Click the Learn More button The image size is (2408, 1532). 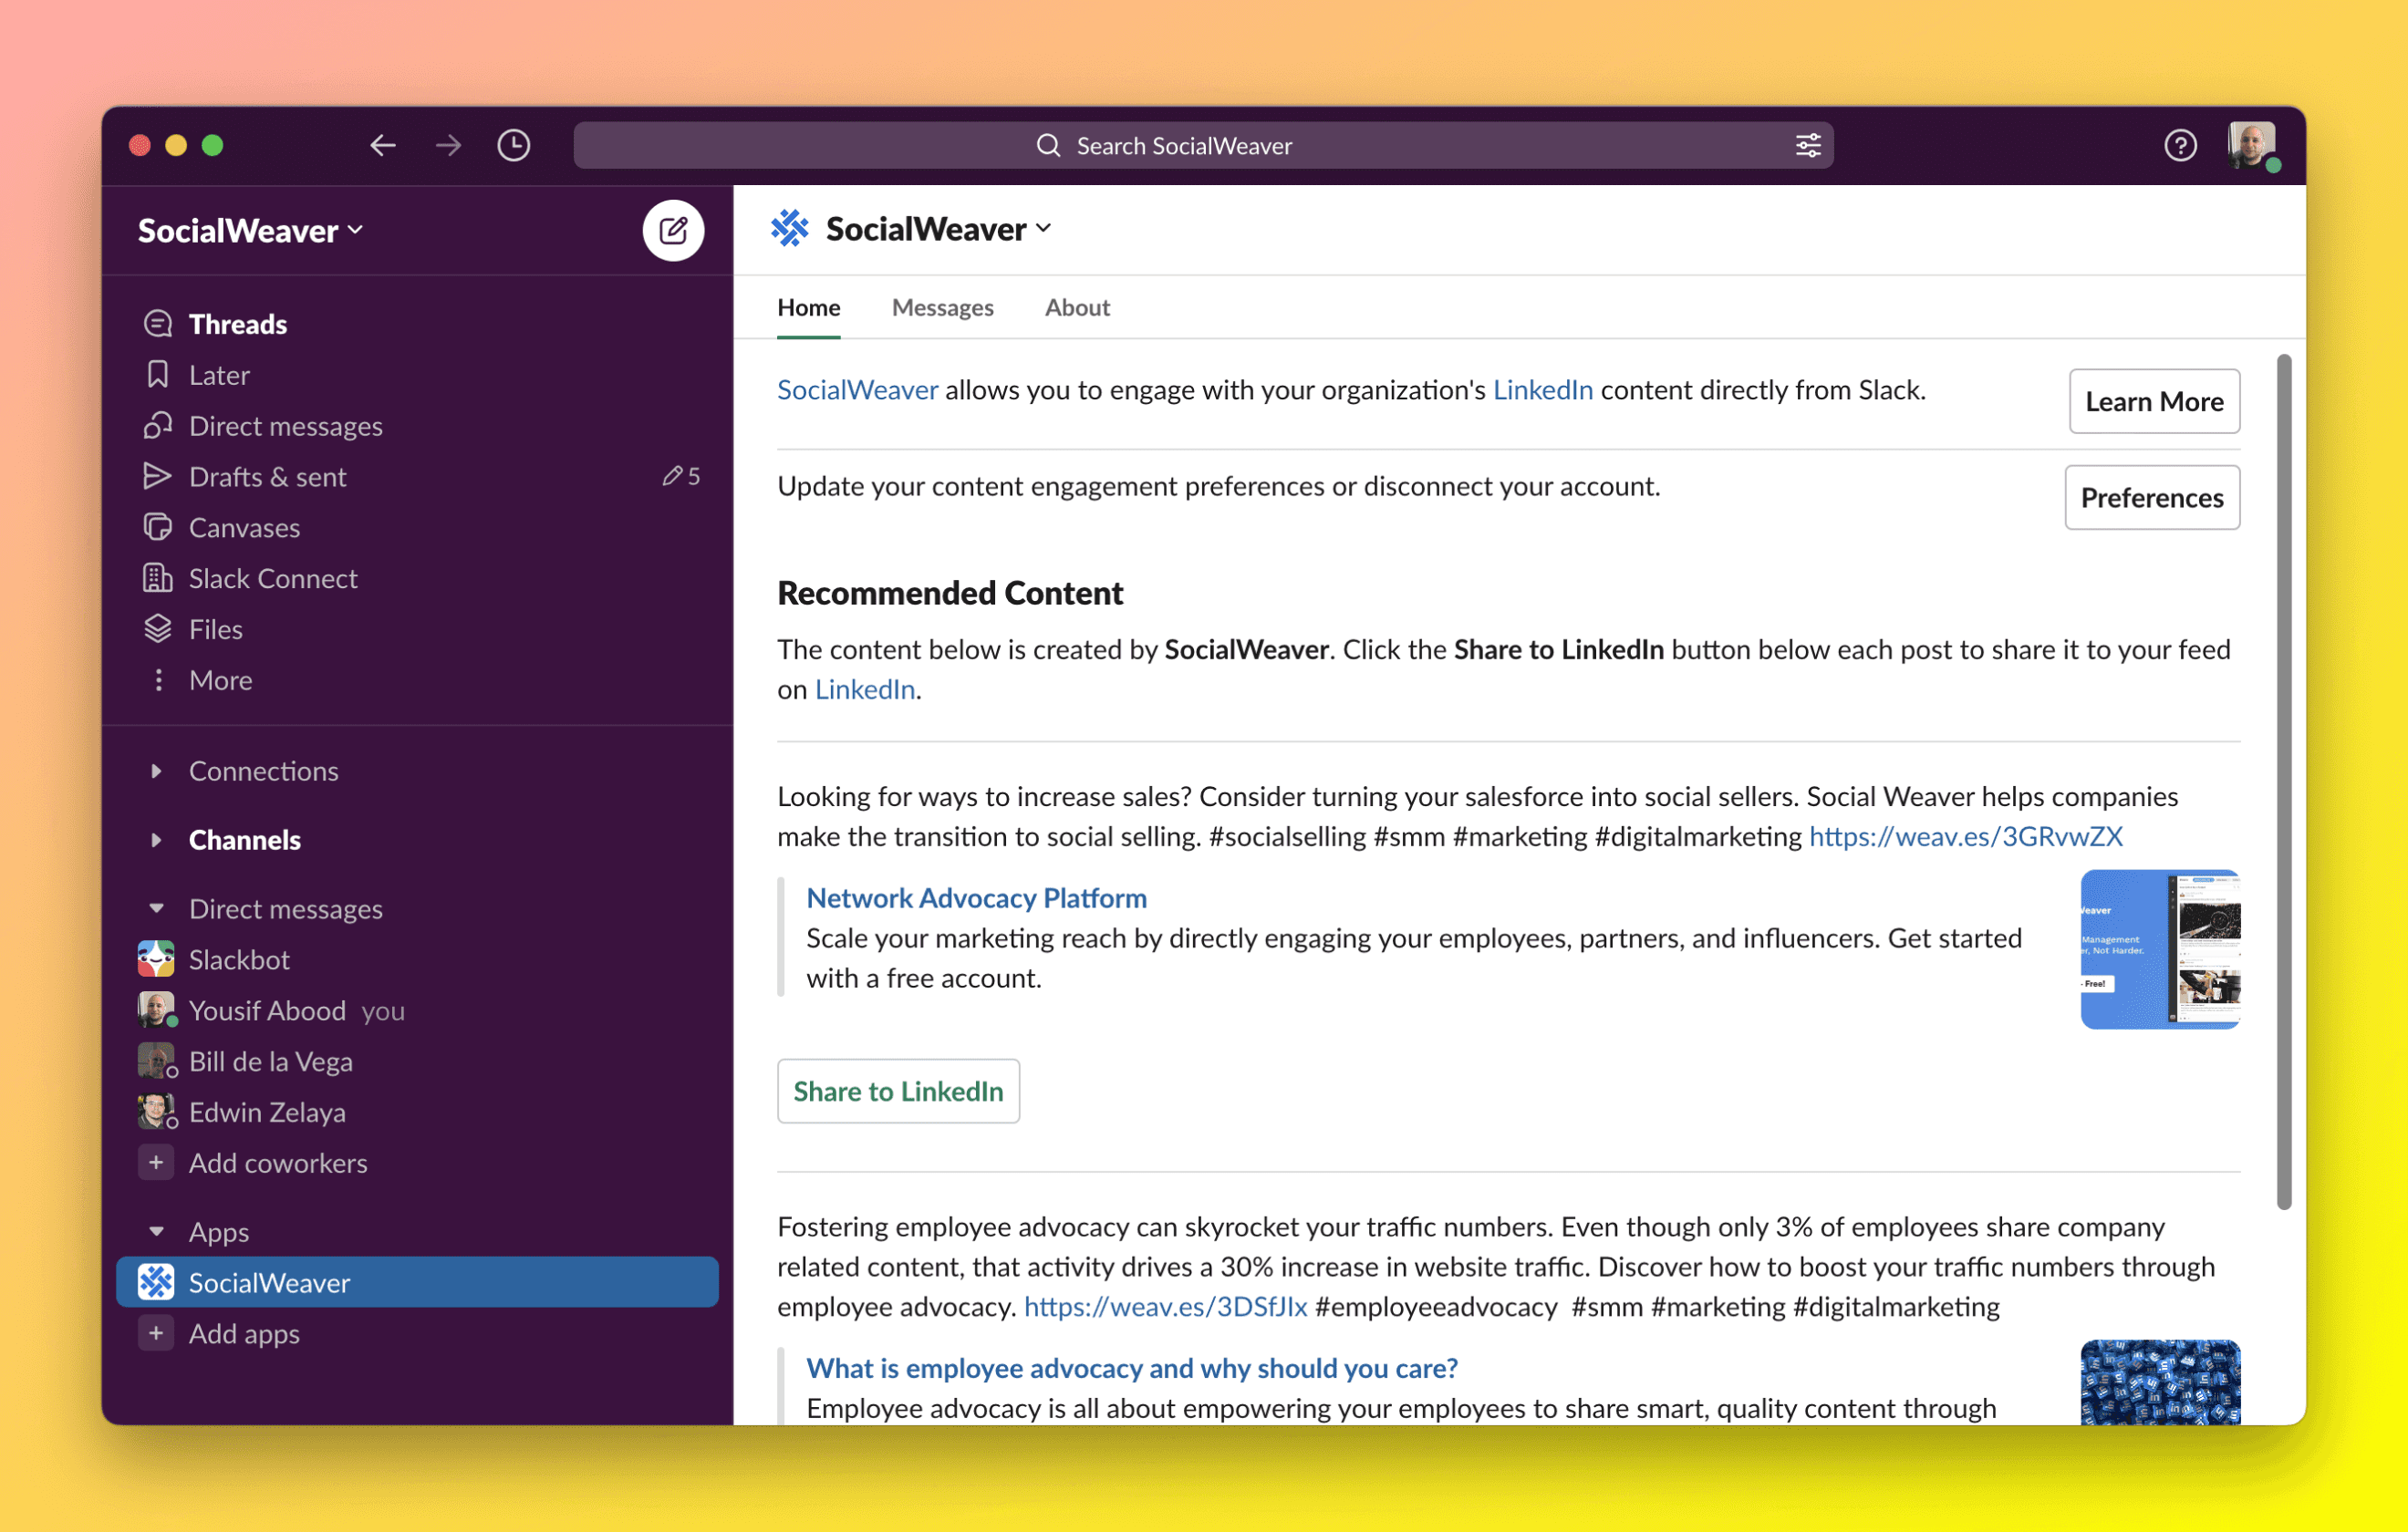pos(2155,402)
